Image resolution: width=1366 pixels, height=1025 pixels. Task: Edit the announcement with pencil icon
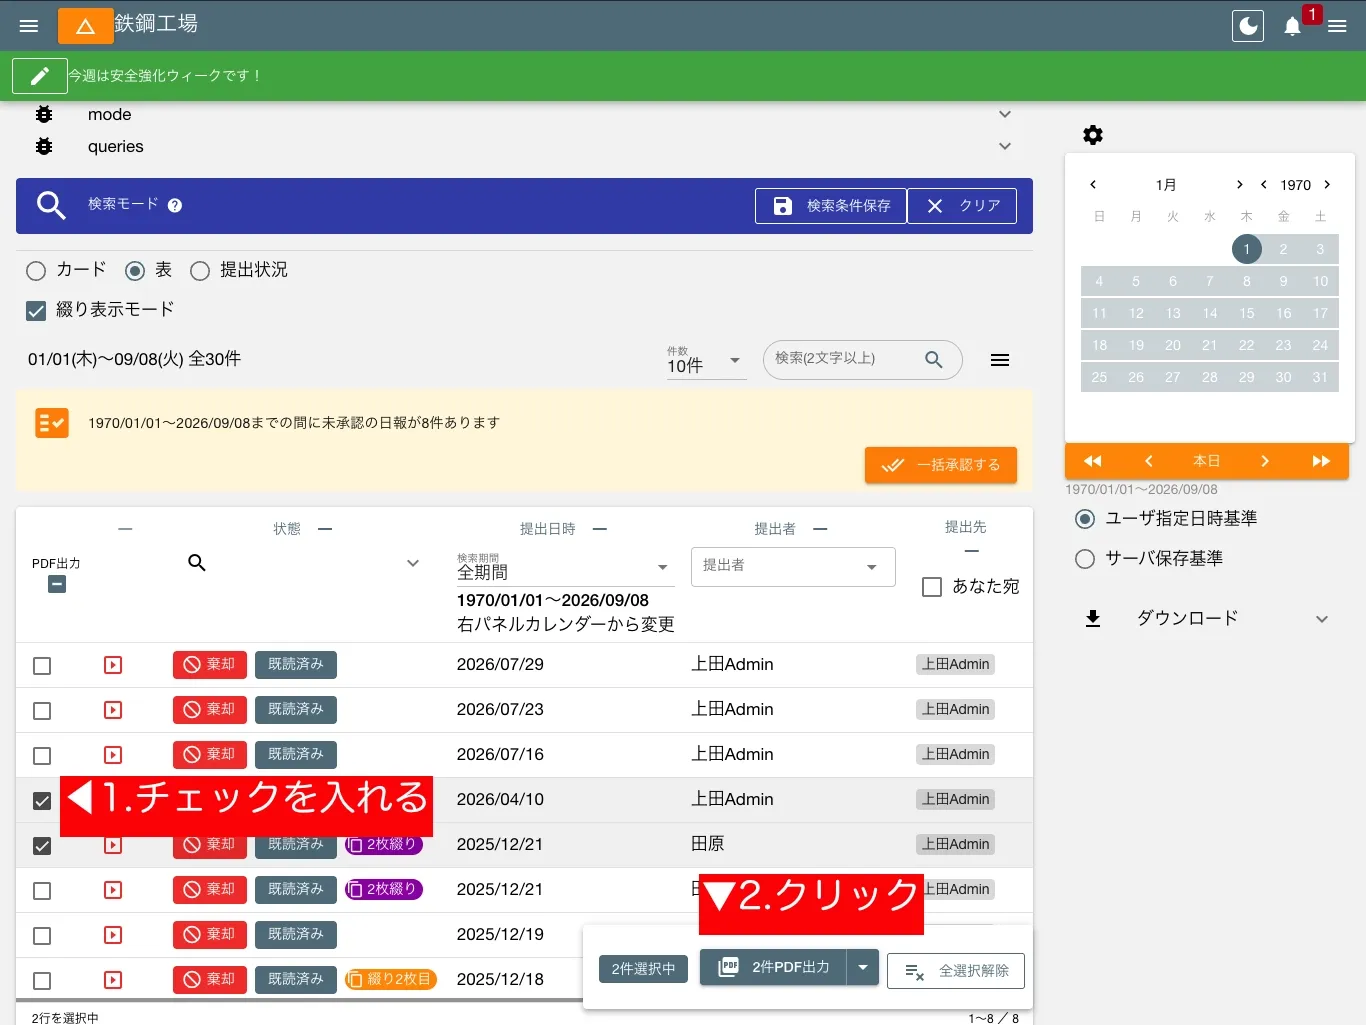click(40, 76)
